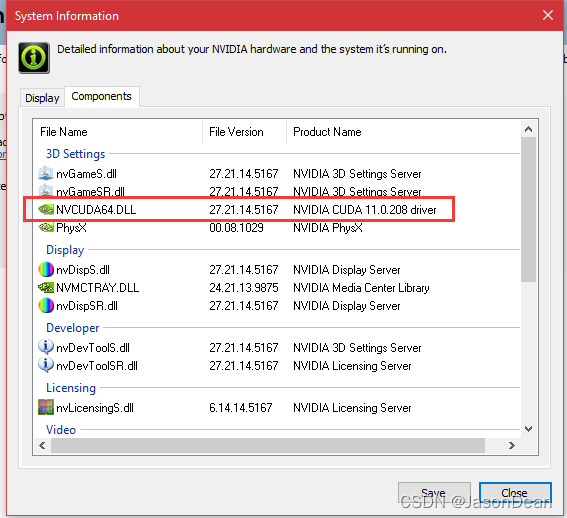Click version 24.21.13.9875

[244, 288]
